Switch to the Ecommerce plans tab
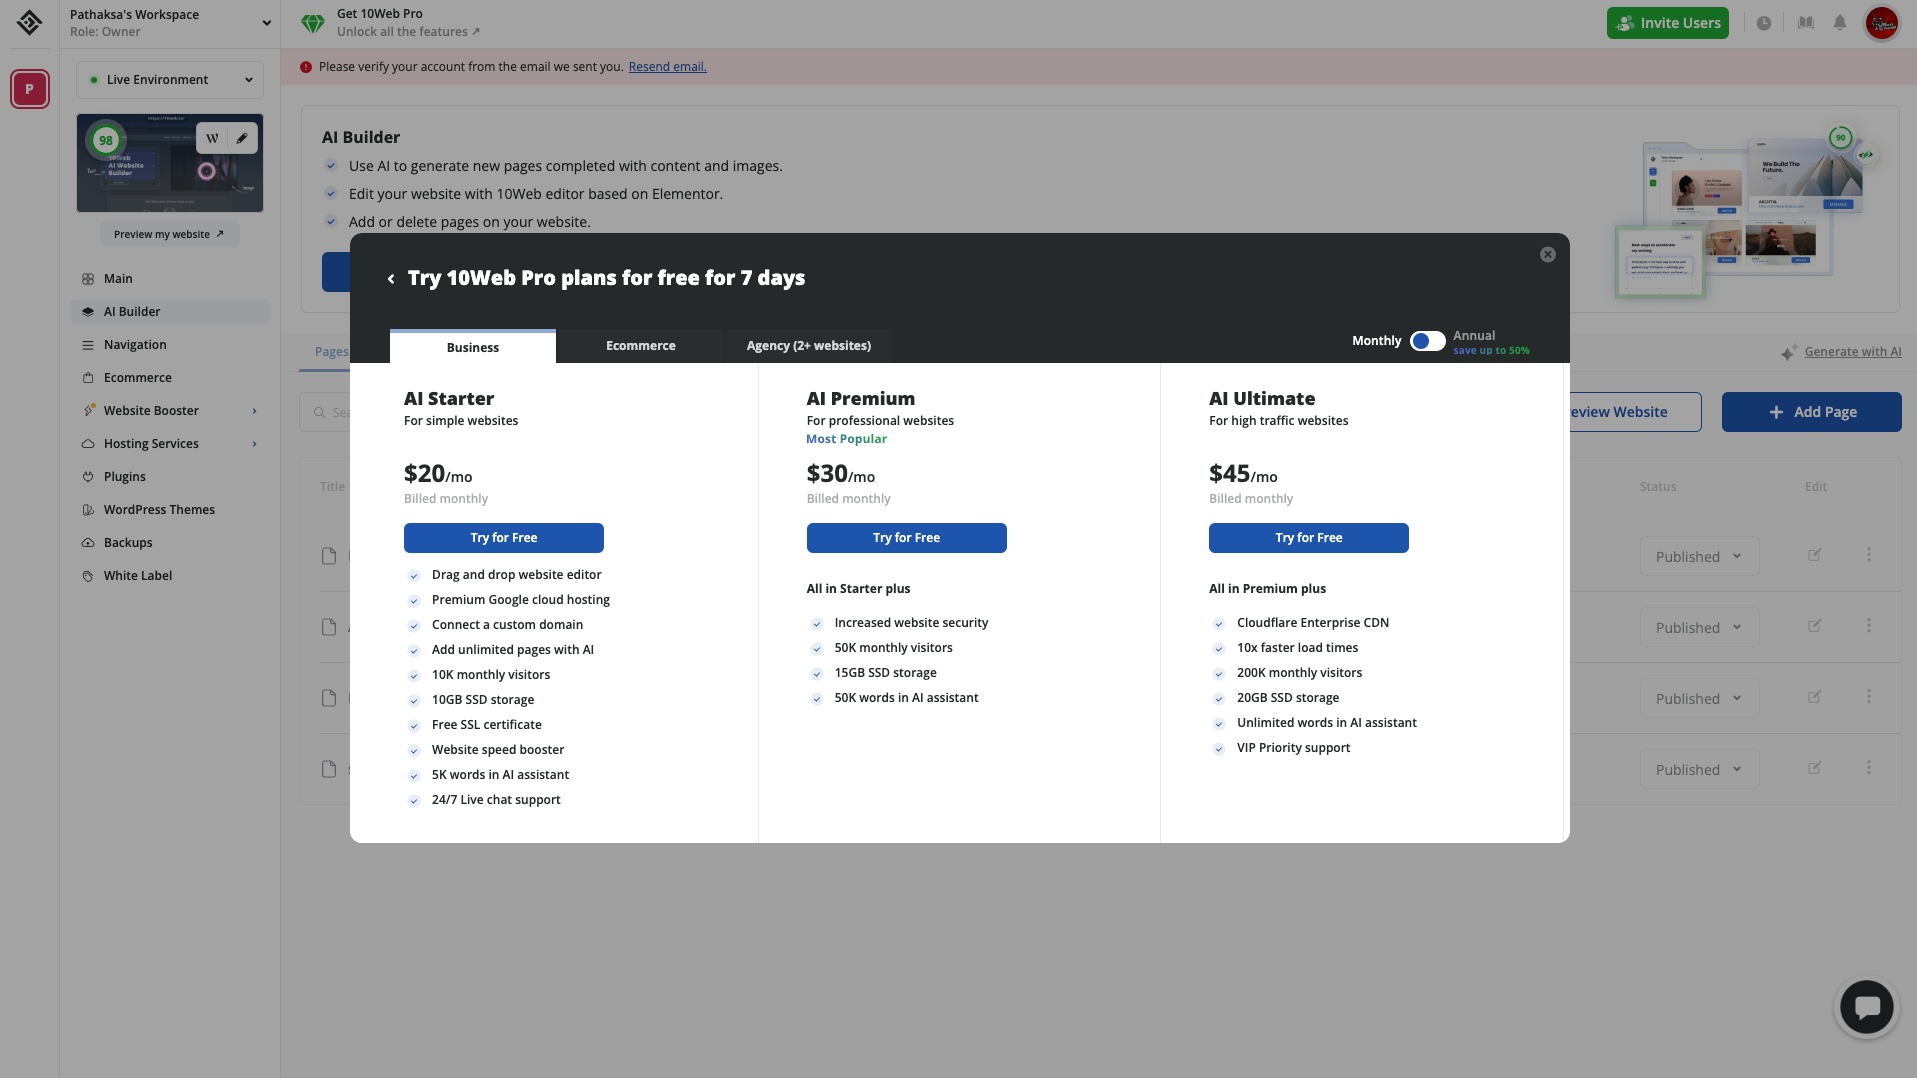This screenshot has height=1078, width=1917. click(640, 346)
